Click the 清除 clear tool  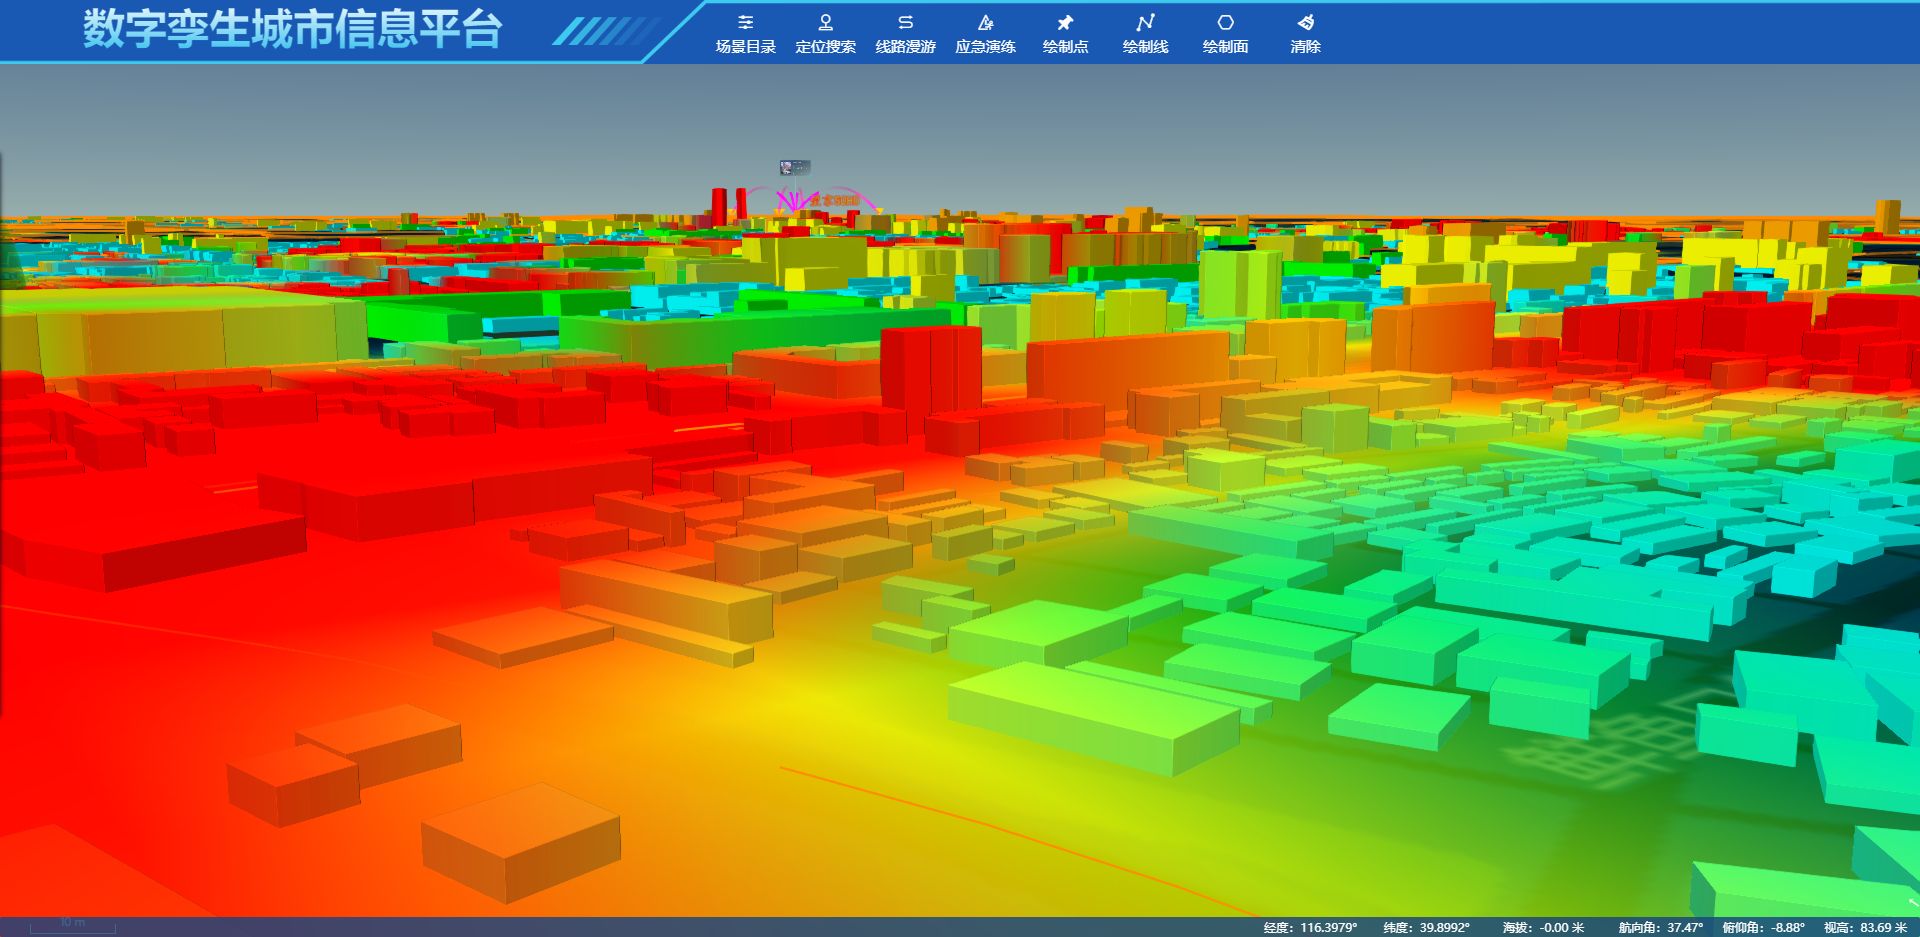(1305, 33)
